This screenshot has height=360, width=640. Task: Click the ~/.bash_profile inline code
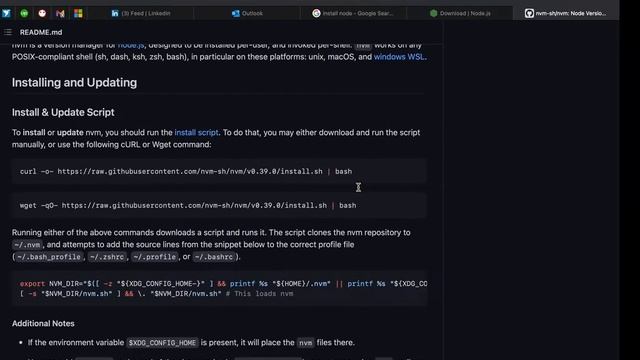click(49, 257)
